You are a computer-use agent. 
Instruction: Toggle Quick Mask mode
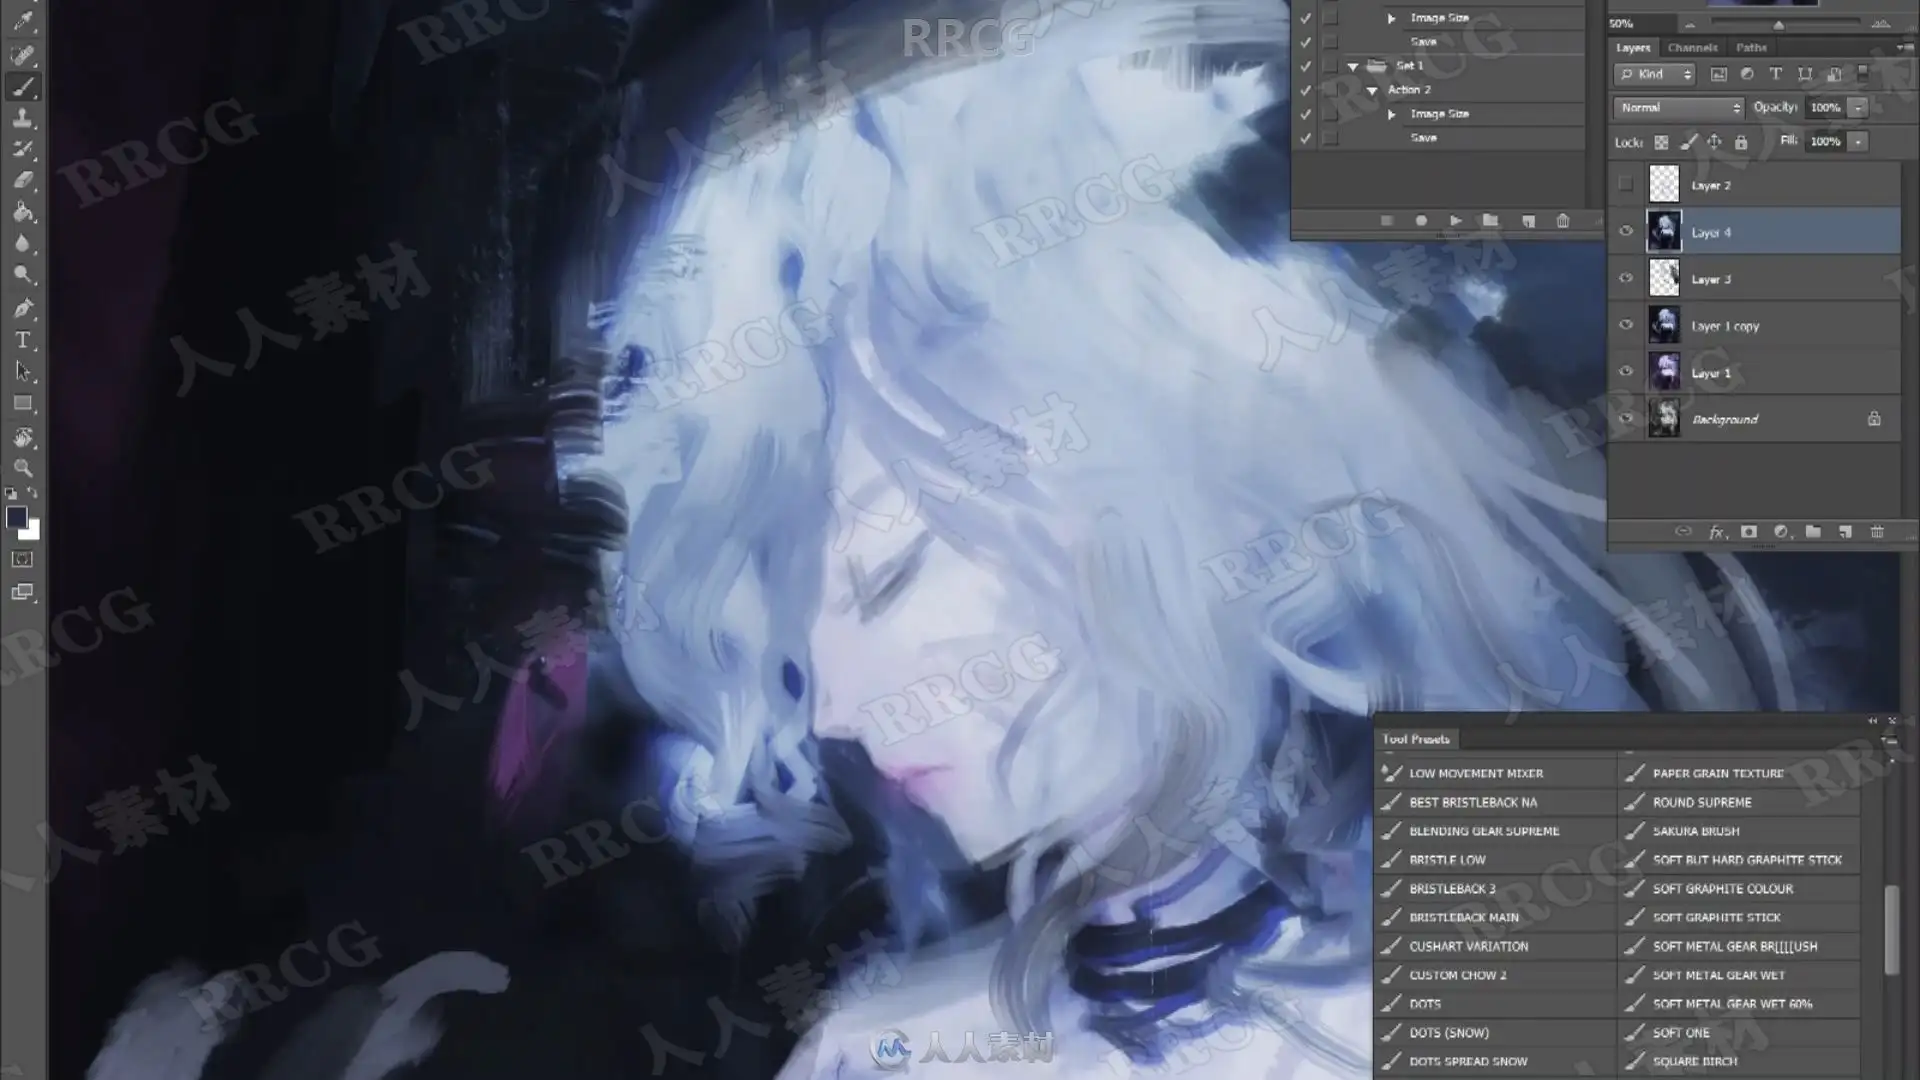point(22,560)
